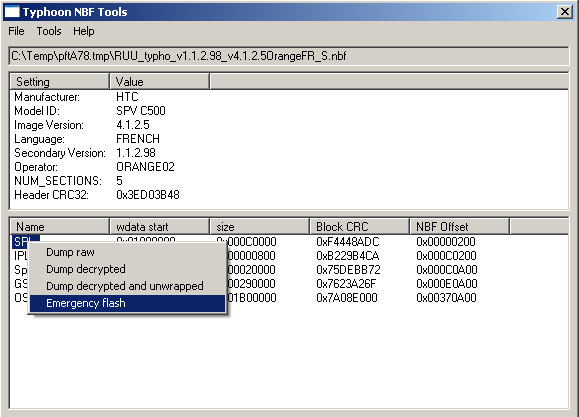579x417 pixels.
Task: Click Block CRC value 0xB229B4CA
Action: (347, 256)
